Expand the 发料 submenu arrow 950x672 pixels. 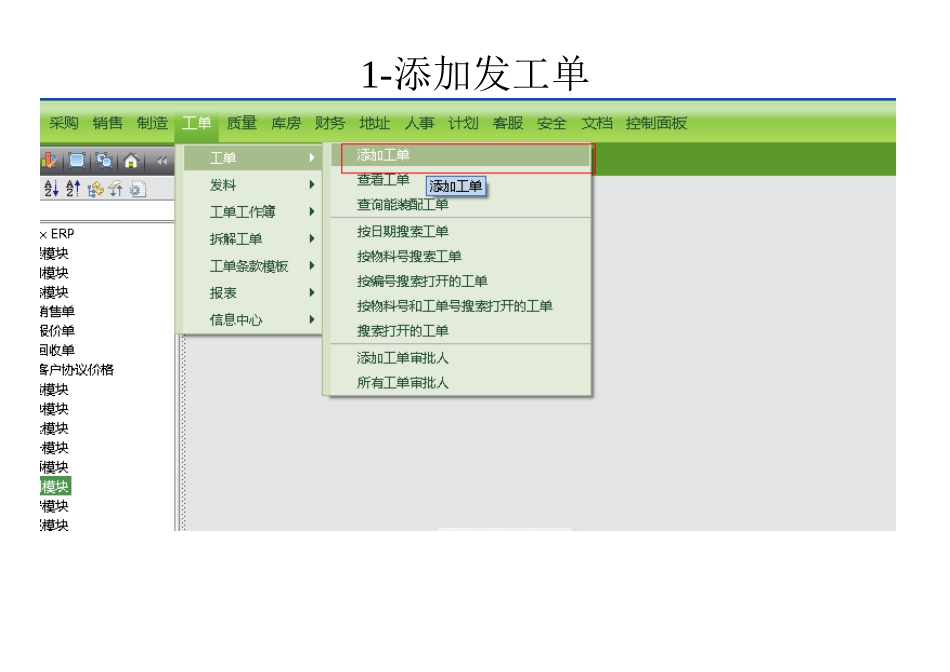coord(311,184)
